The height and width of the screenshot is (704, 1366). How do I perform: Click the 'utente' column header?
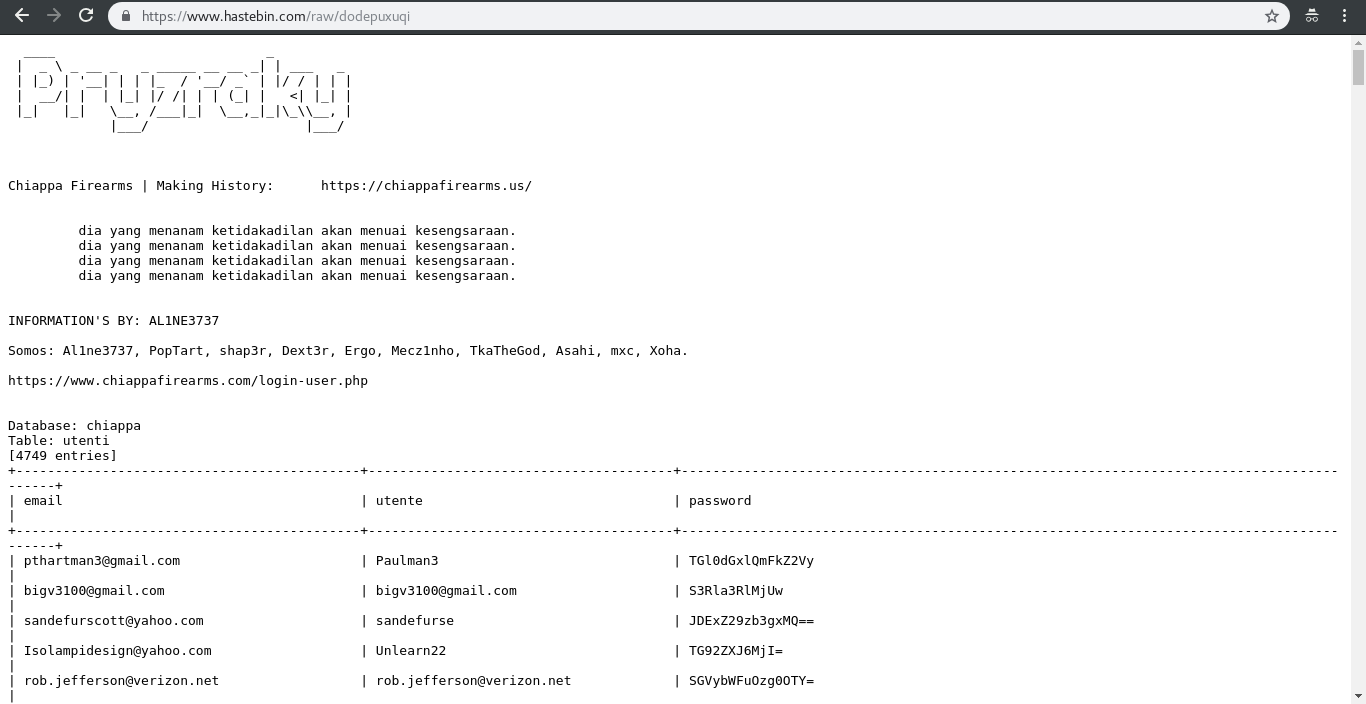[x=399, y=501]
